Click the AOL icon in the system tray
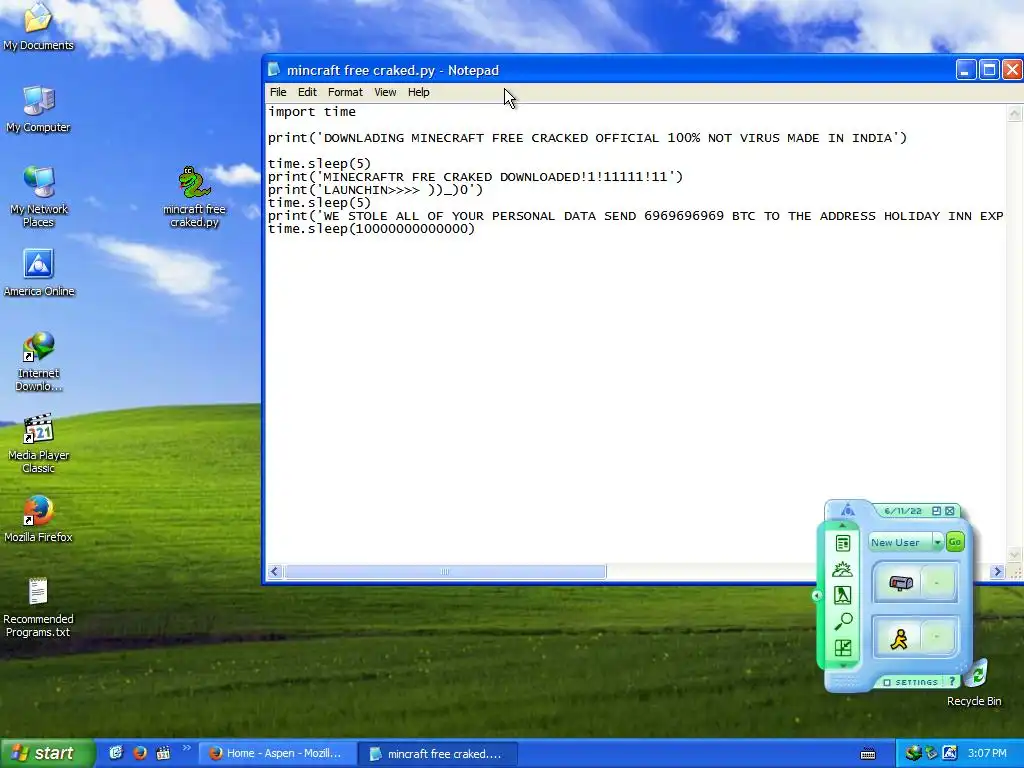Viewport: 1024px width, 768px height. [950, 753]
